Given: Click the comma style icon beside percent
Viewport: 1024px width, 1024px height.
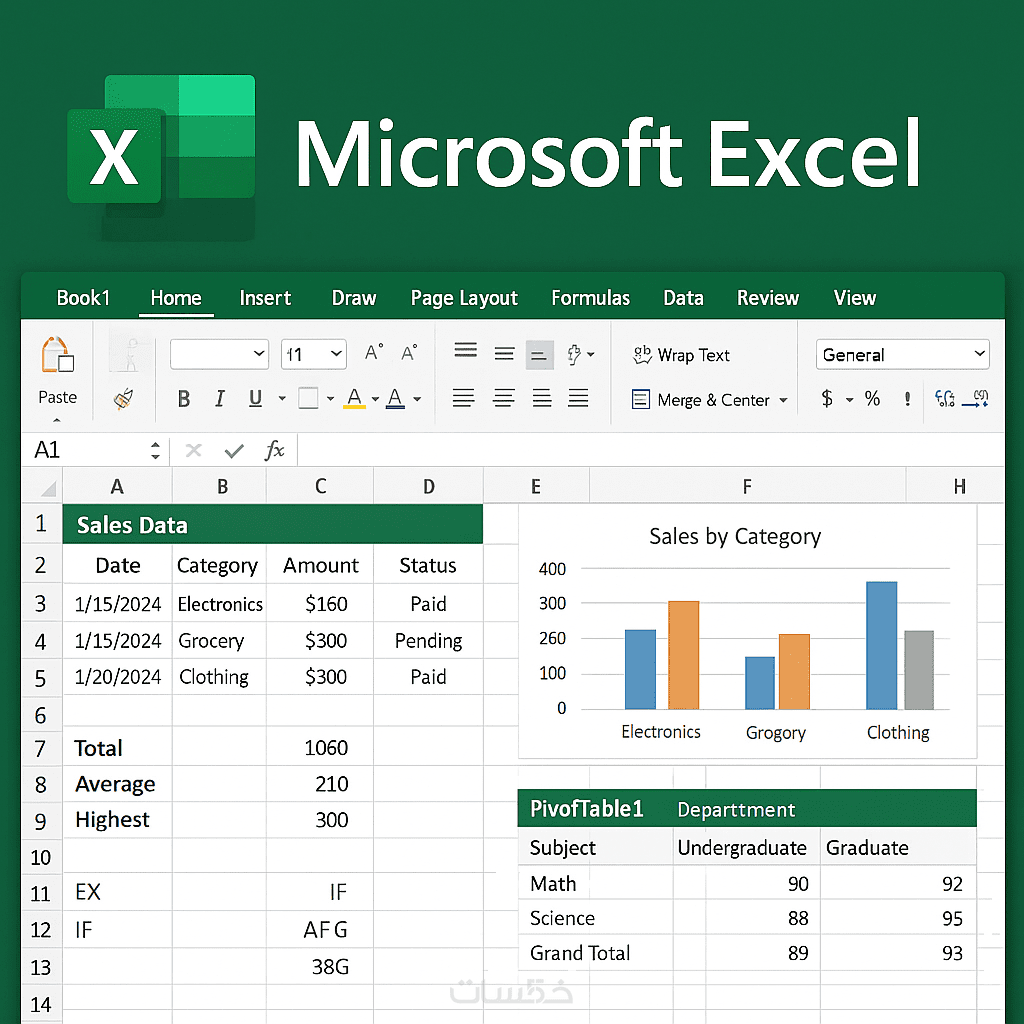Looking at the screenshot, I should (x=907, y=399).
